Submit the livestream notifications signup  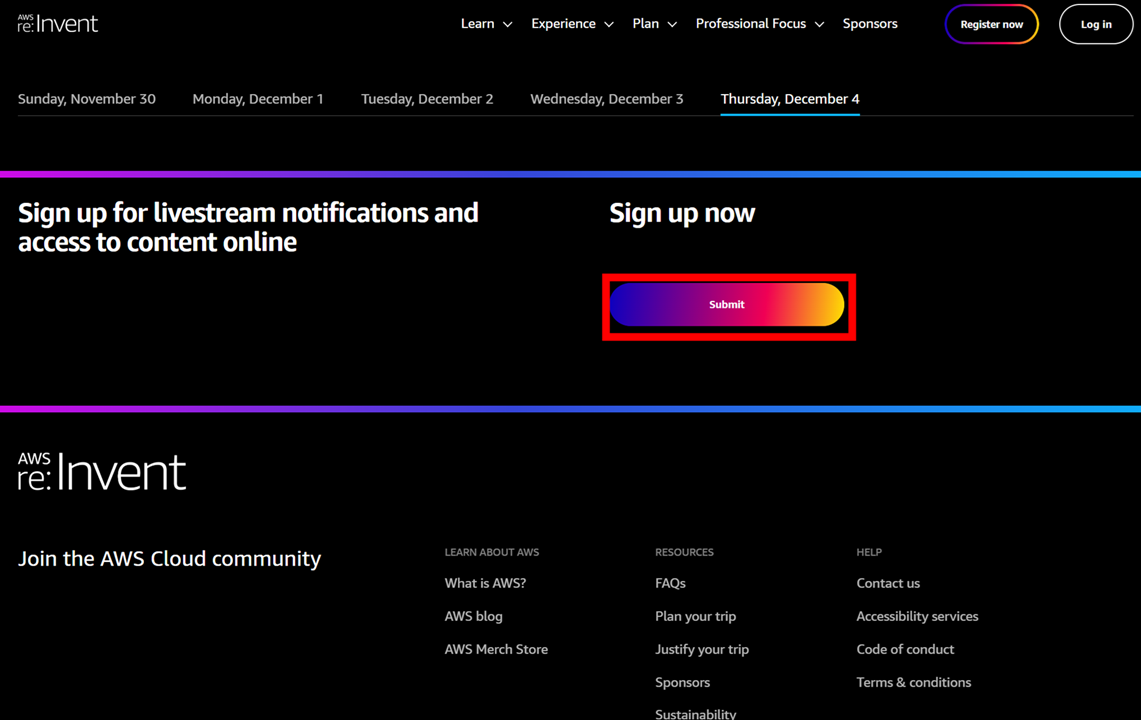tap(727, 305)
